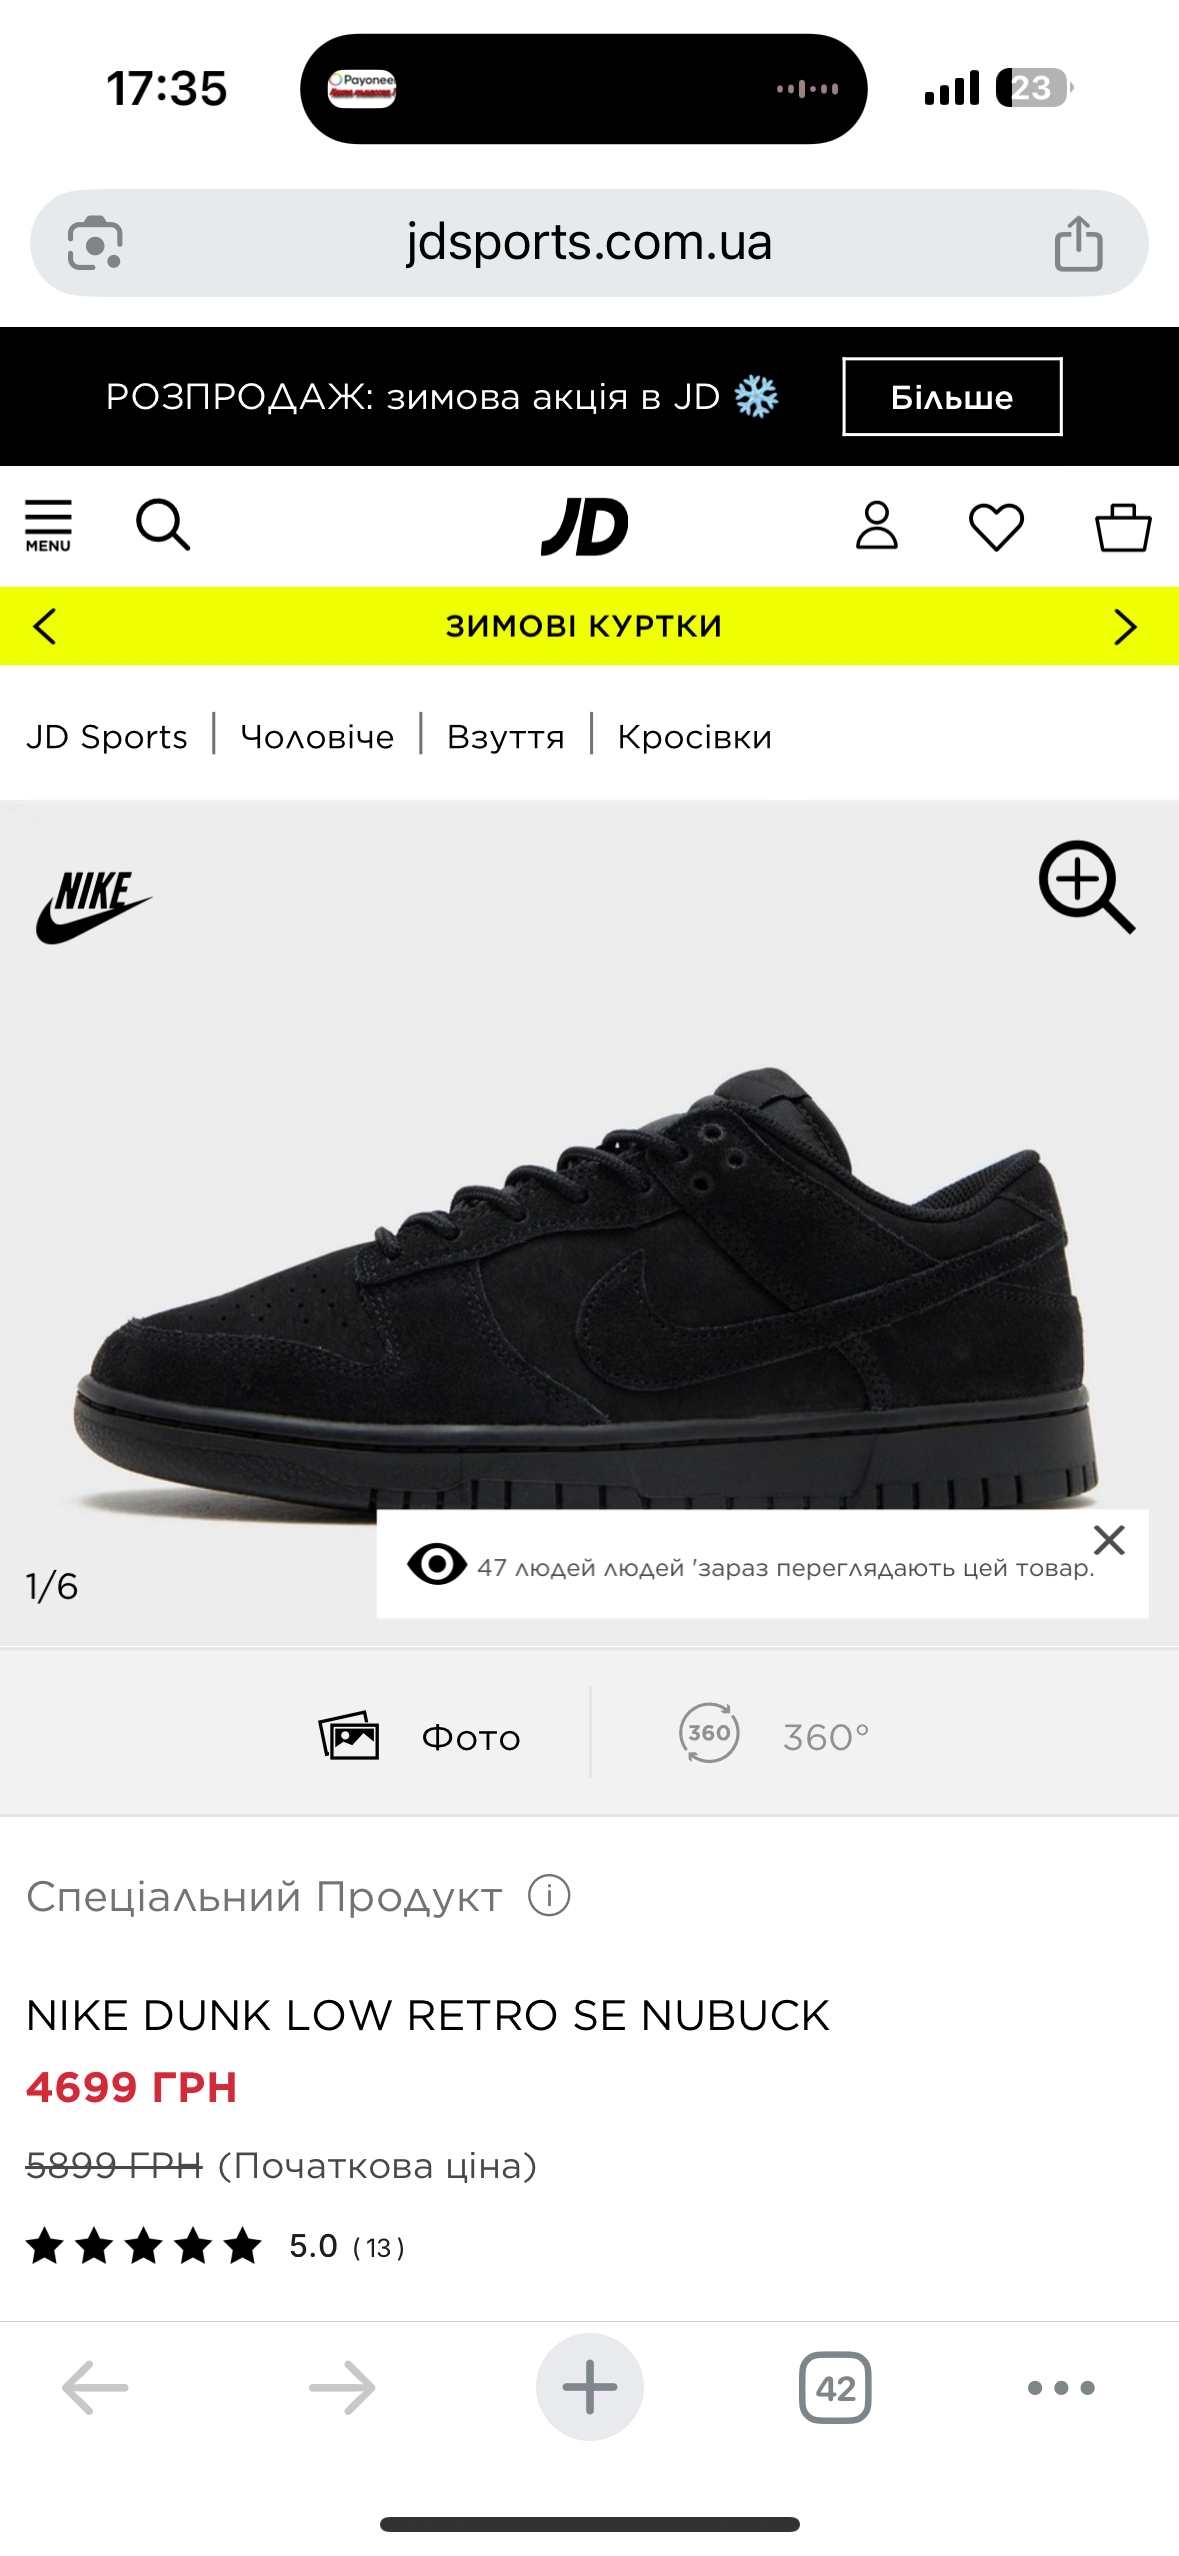1179x2556 pixels.
Task: Show previous promo with left chevron
Action: click(x=45, y=627)
